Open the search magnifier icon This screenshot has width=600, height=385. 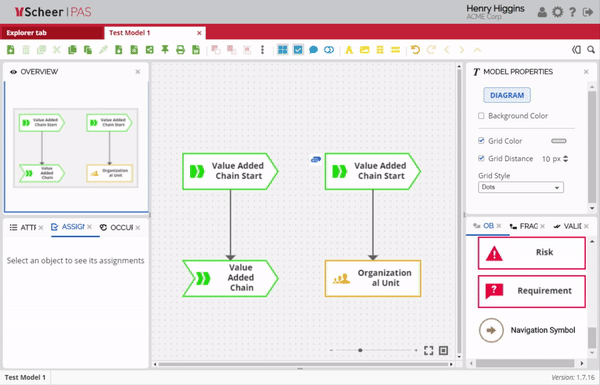click(591, 50)
